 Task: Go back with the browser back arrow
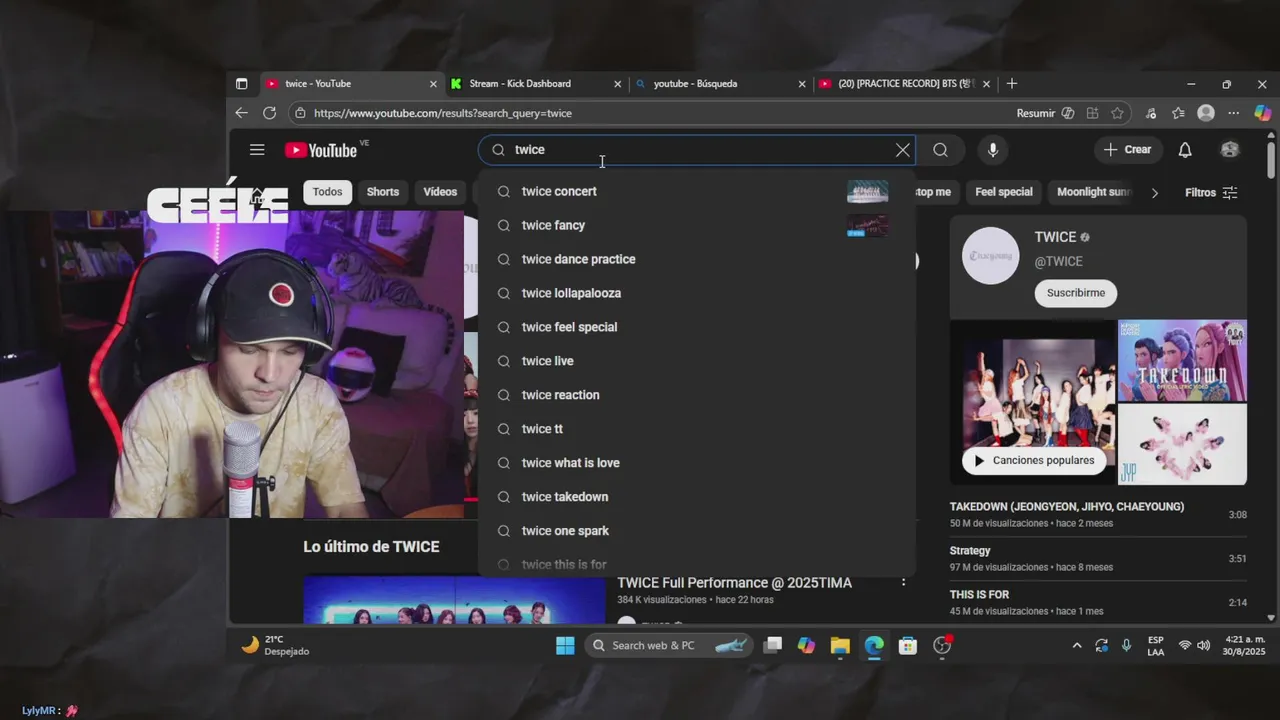point(241,113)
